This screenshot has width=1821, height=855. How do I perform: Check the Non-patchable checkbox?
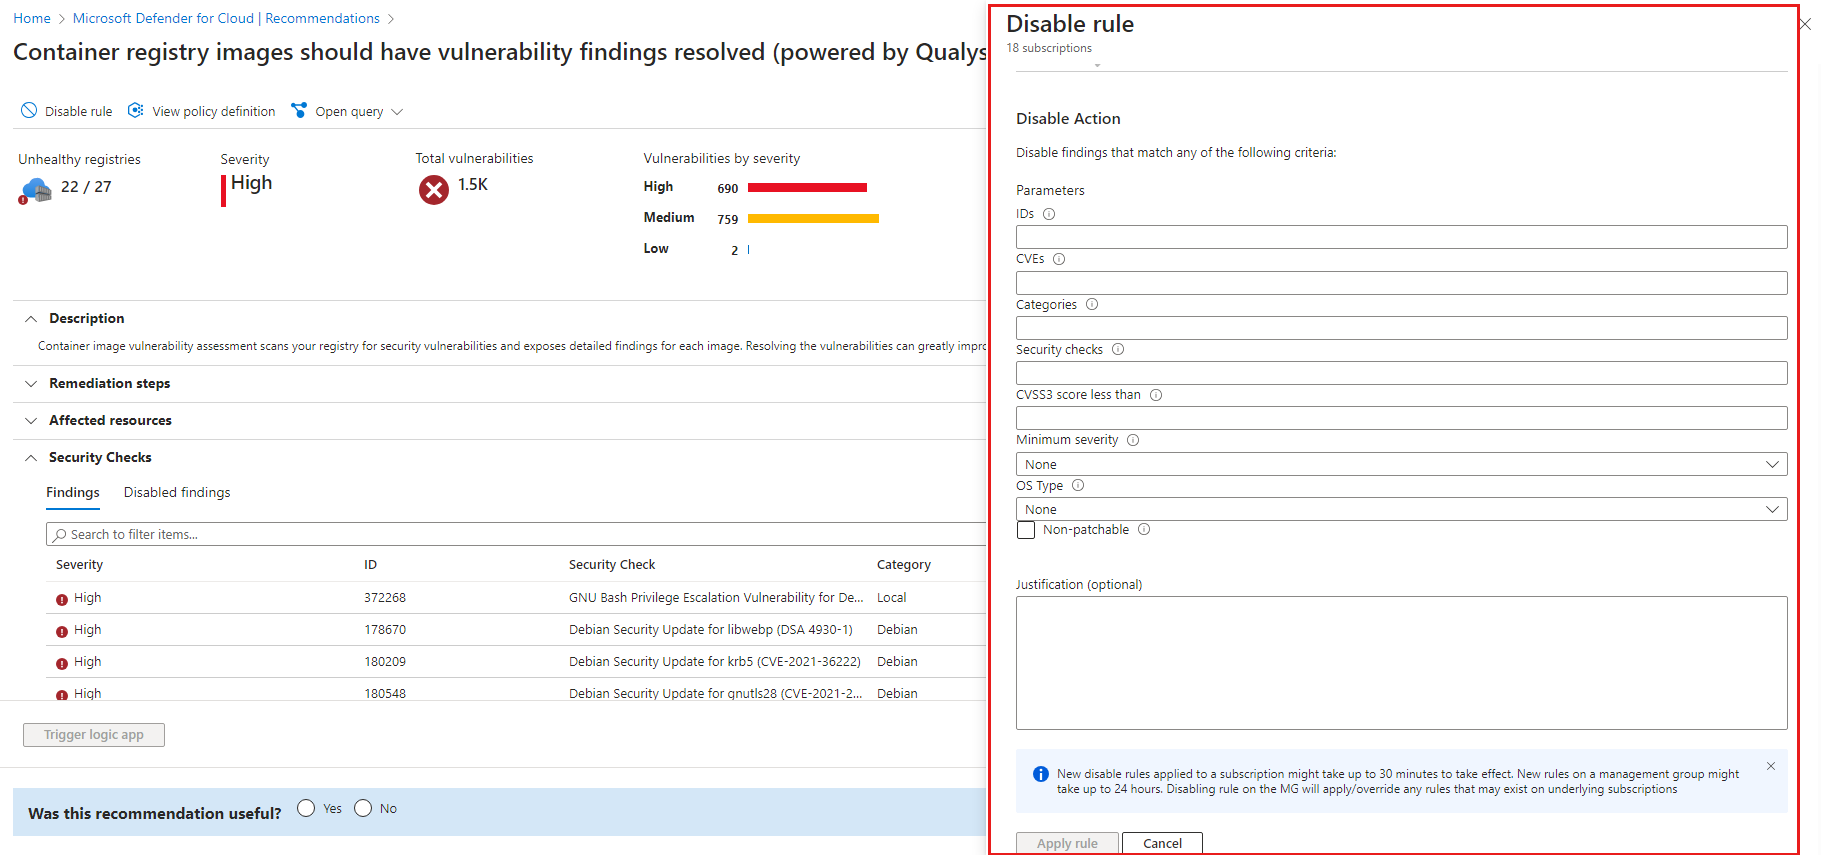[x=1026, y=530]
